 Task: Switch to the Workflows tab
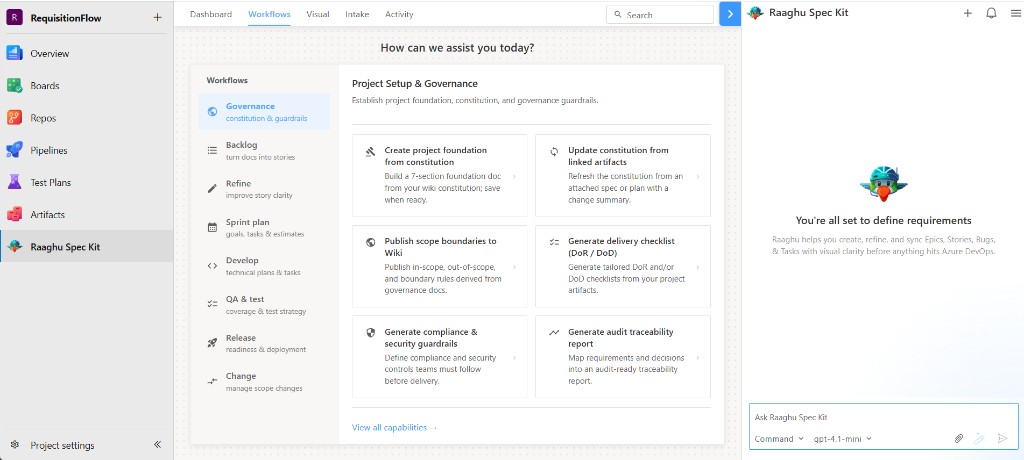click(x=269, y=14)
